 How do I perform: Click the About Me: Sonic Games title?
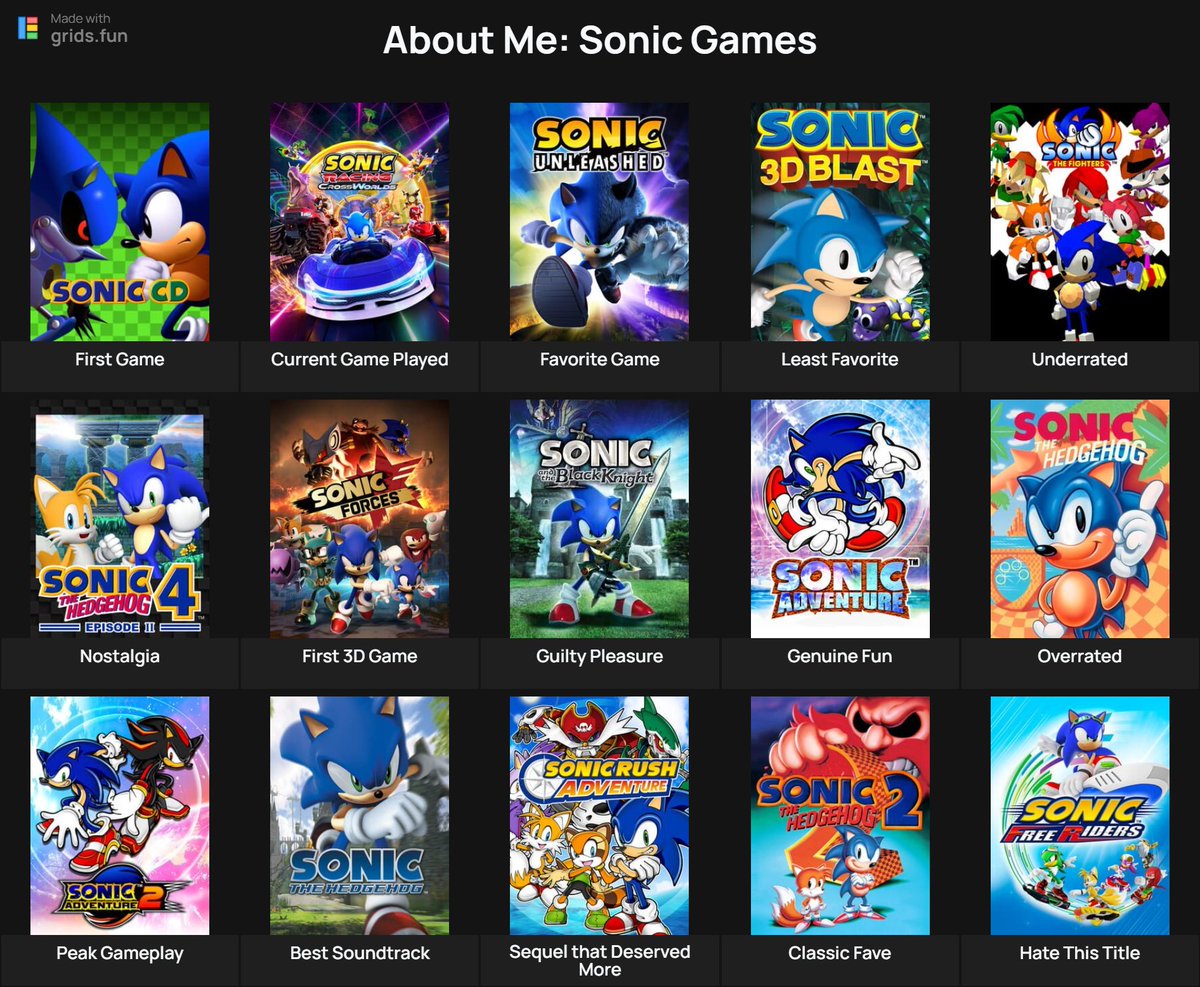click(x=600, y=41)
